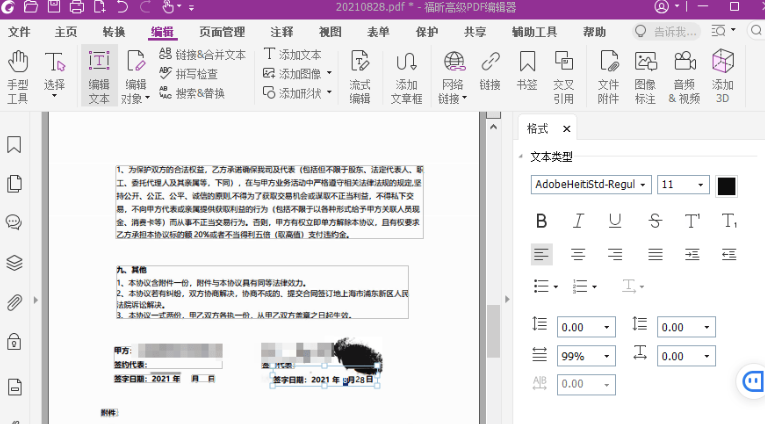The height and width of the screenshot is (424, 765).
Task: Open the 文件 menu
Action: click(x=19, y=32)
